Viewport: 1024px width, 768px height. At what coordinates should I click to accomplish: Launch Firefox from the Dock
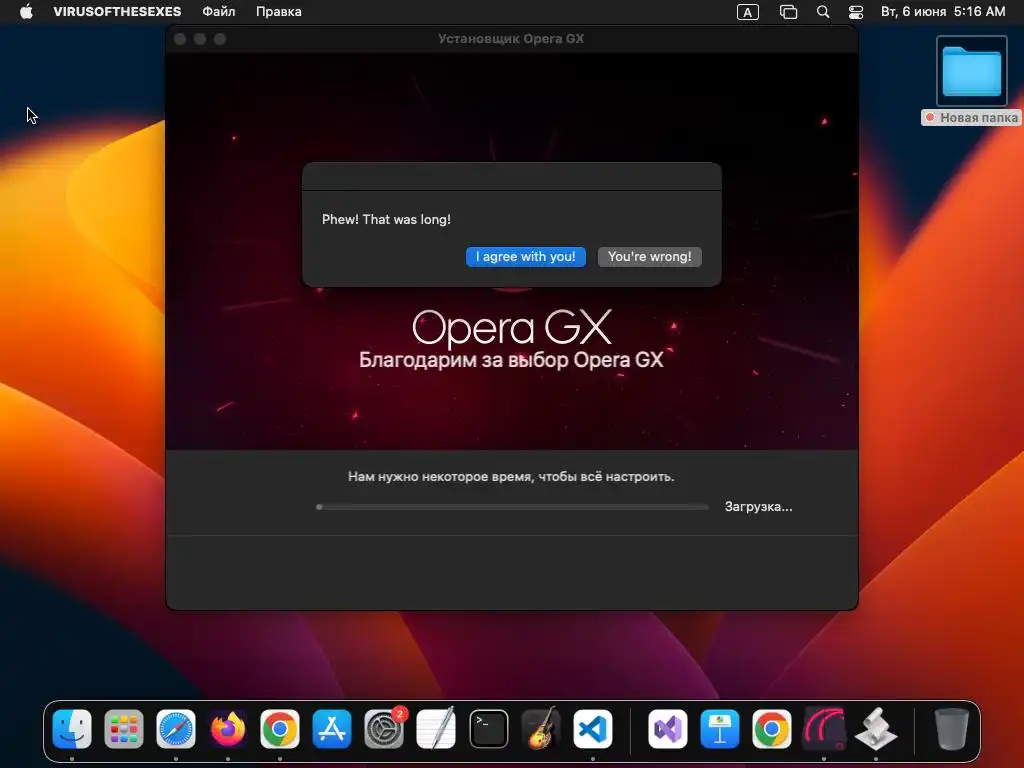pyautogui.click(x=228, y=729)
